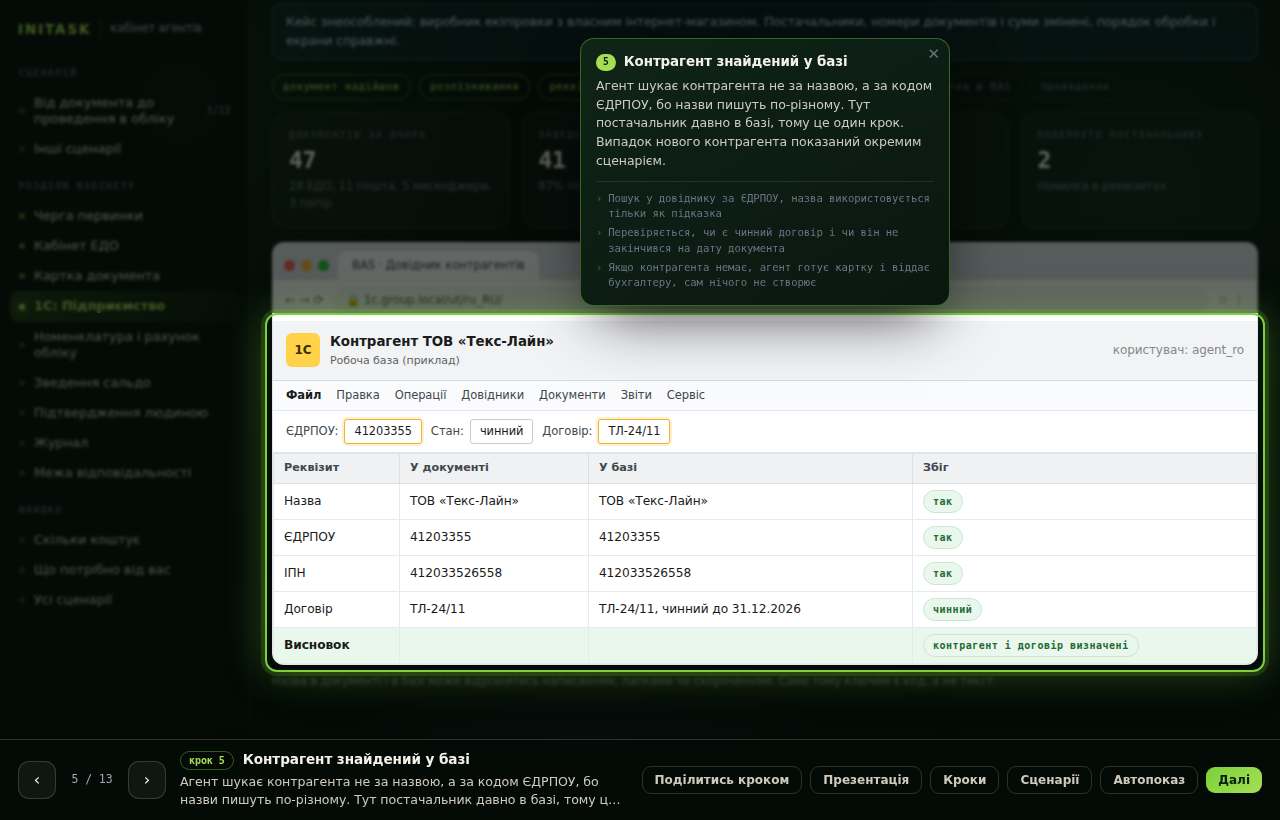Click the Збіг column header
This screenshot has width=1280, height=820.
(1084, 468)
